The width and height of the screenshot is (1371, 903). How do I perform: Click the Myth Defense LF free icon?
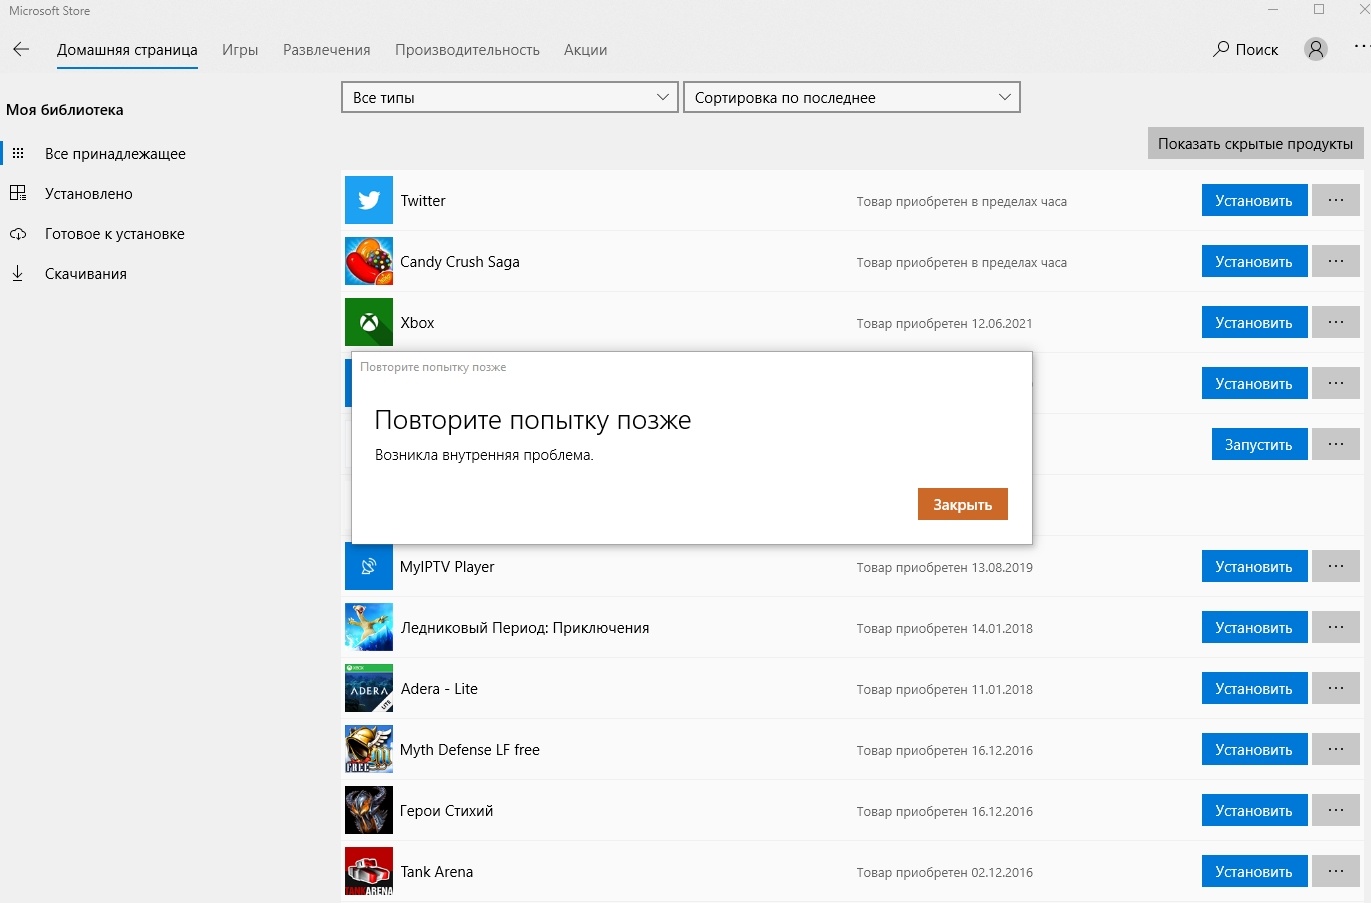(369, 749)
